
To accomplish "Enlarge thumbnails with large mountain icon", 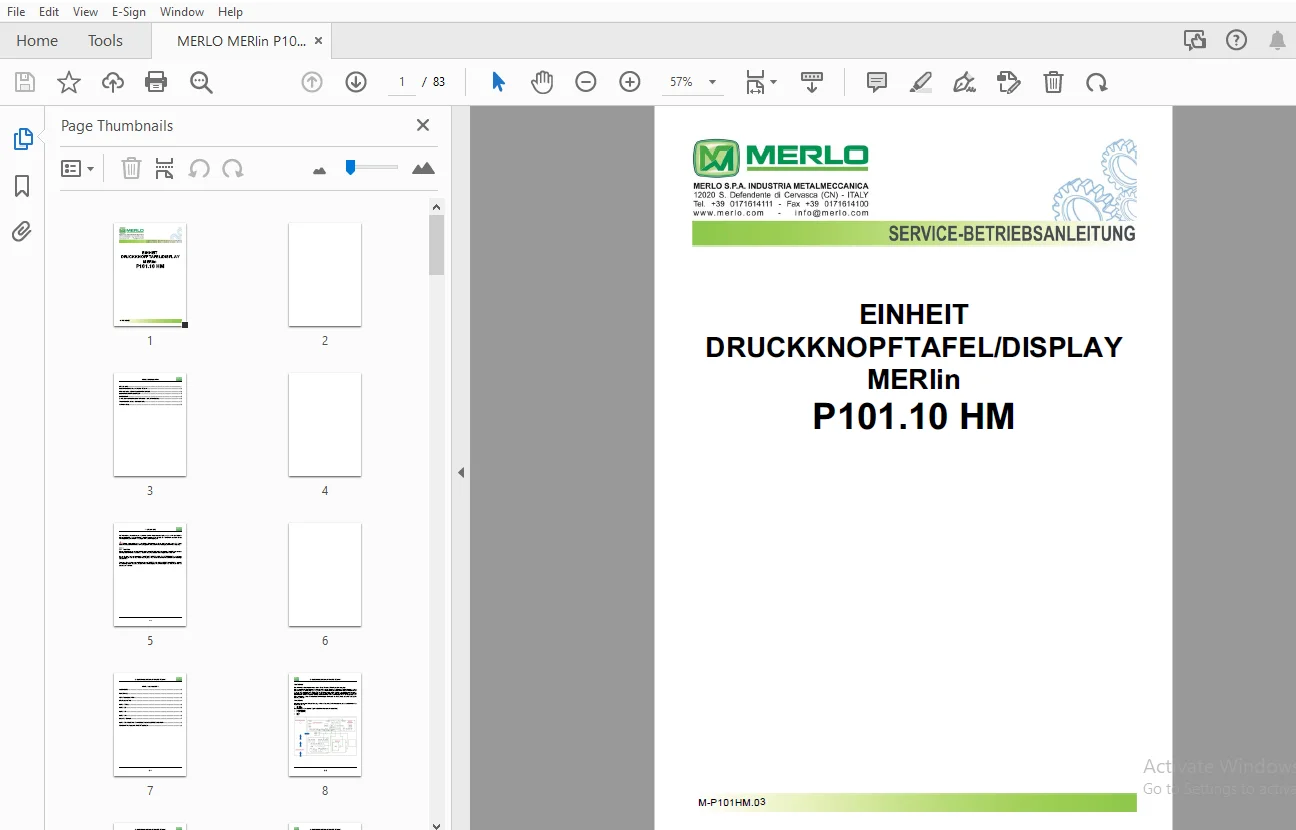I will [424, 168].
